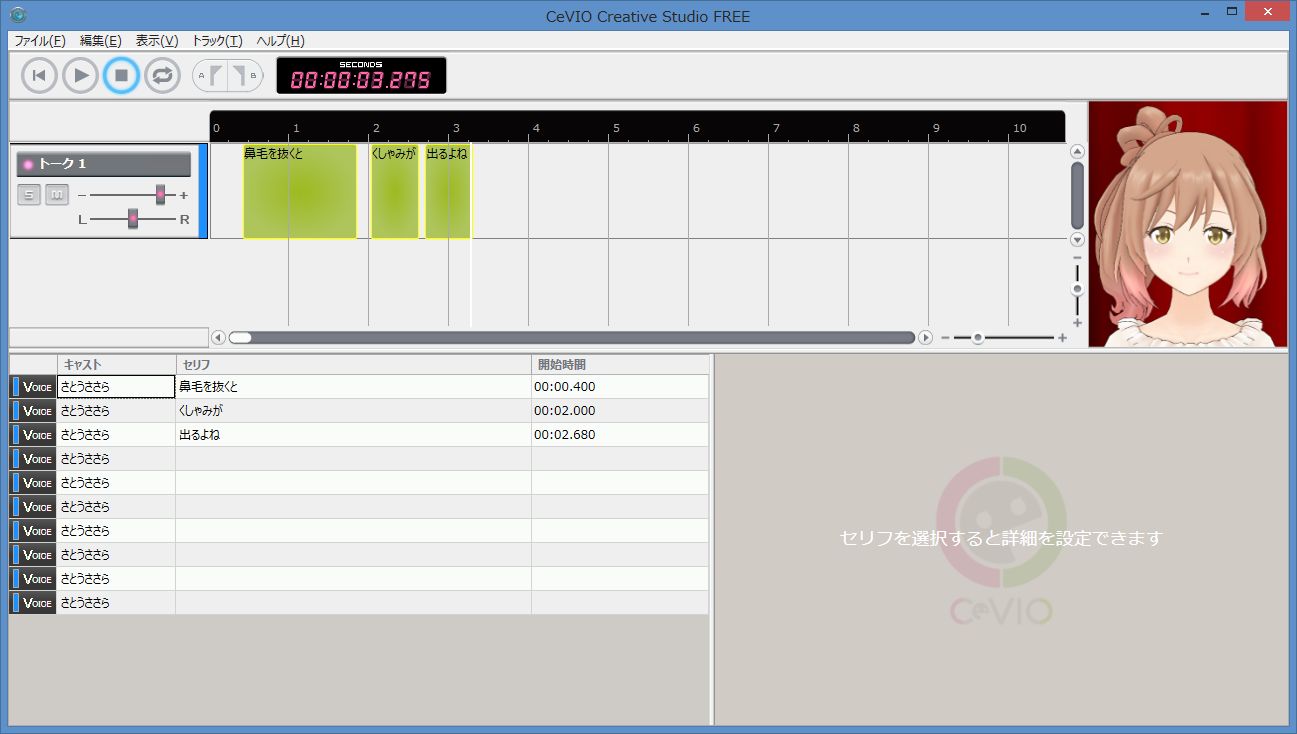
Task: Stop playback with the Stop button
Action: click(x=121, y=75)
